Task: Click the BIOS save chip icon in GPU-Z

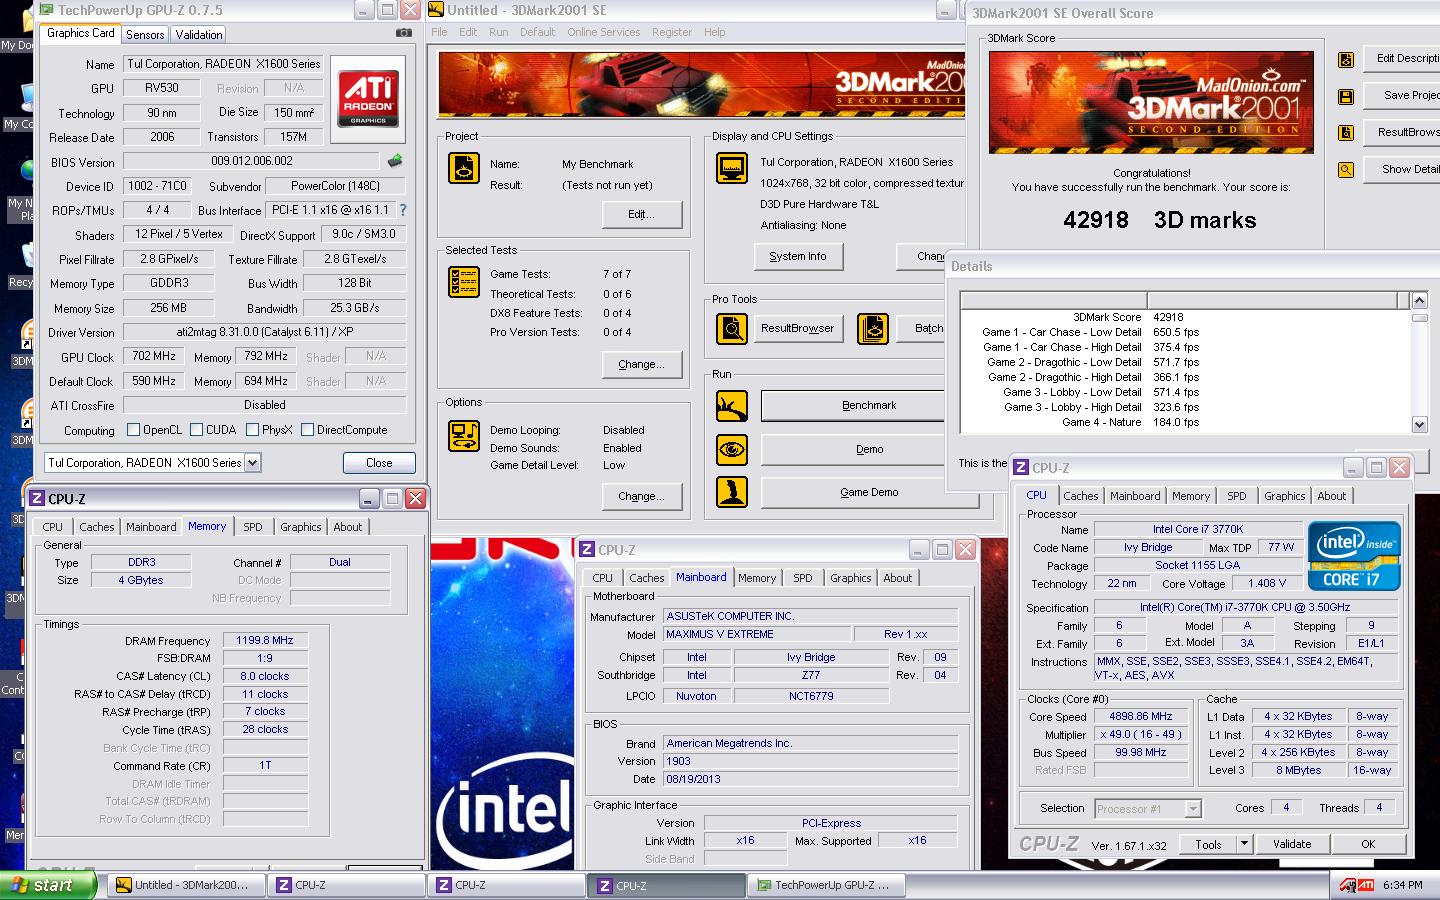Action: point(396,161)
